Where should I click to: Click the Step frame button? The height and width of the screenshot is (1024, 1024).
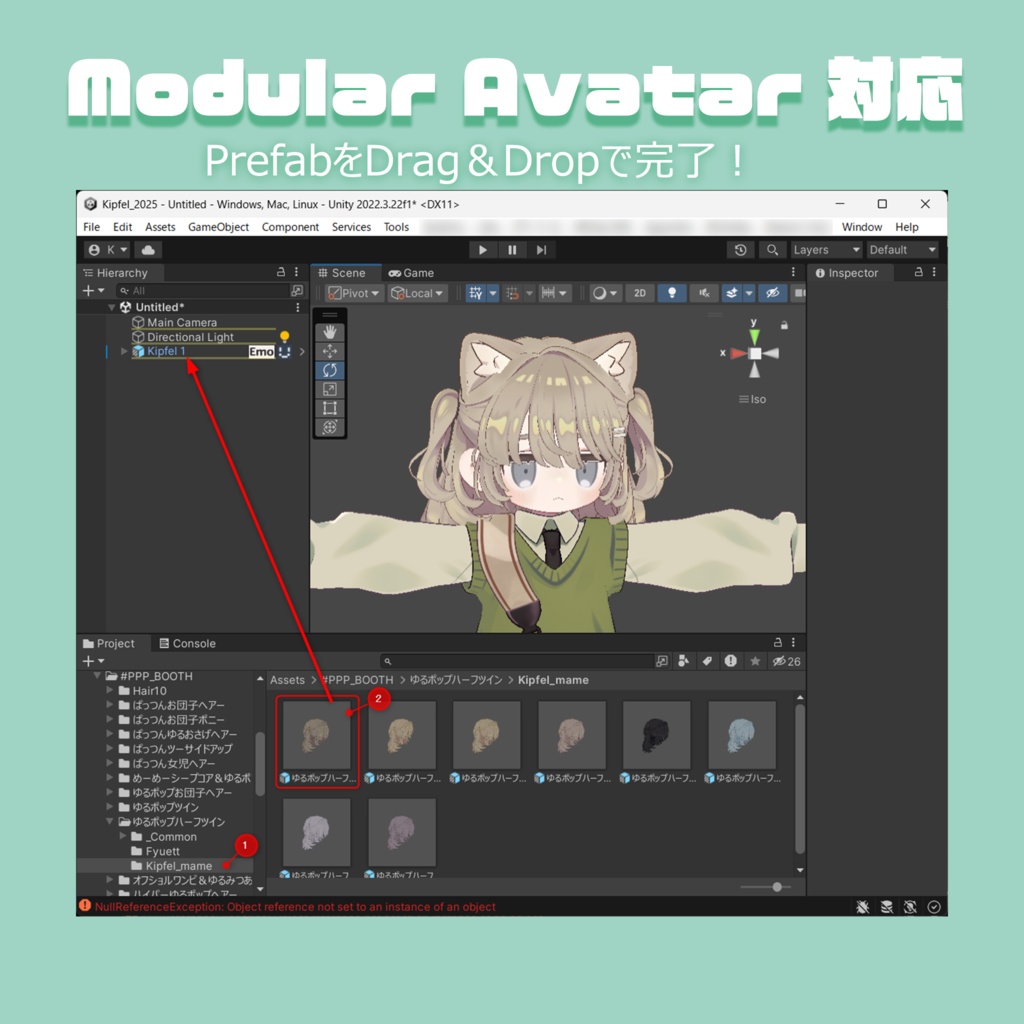tap(541, 249)
